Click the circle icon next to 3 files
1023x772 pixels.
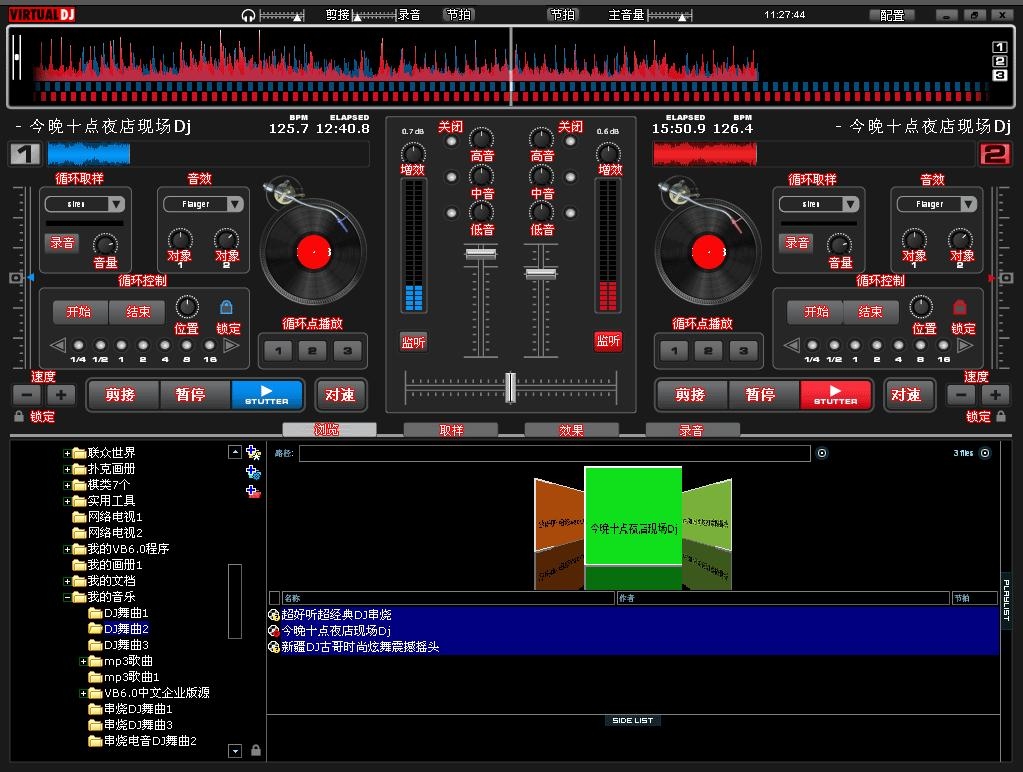pos(985,453)
